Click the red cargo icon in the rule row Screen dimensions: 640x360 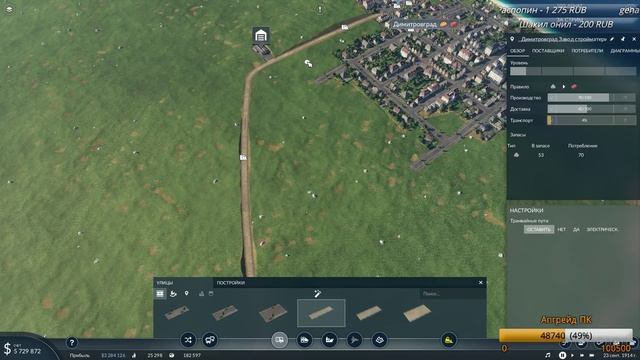(x=574, y=87)
